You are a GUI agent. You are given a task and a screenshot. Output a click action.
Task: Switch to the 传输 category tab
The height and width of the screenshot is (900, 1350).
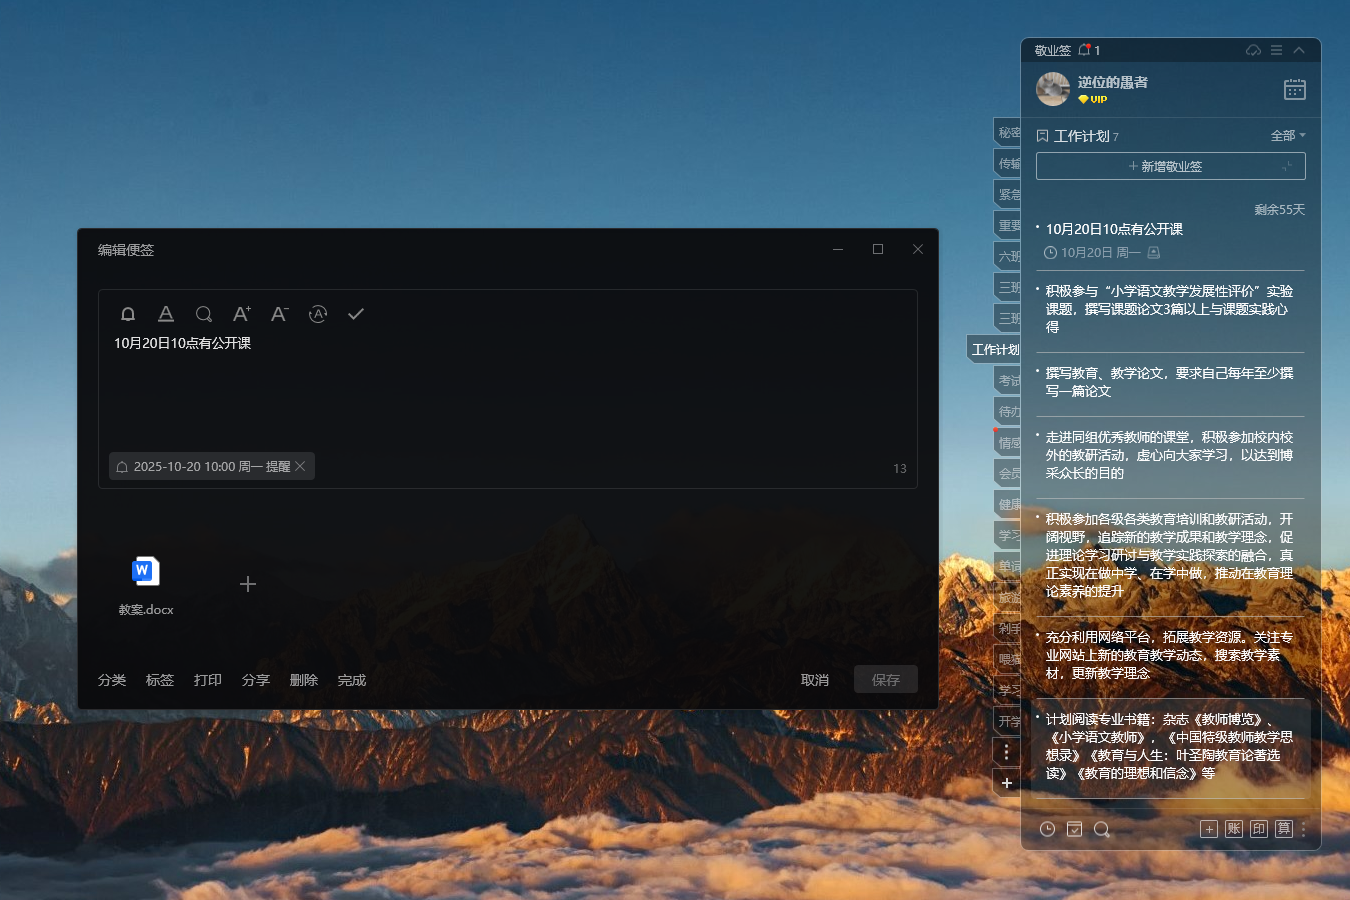(1008, 163)
